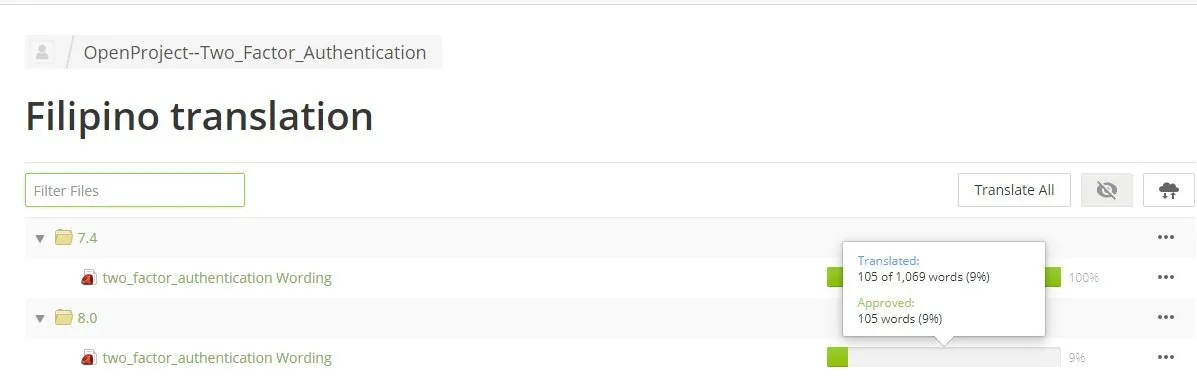Screen dimensions: 1197x378
Task: Select the 7.4 folder name
Action: (87, 237)
